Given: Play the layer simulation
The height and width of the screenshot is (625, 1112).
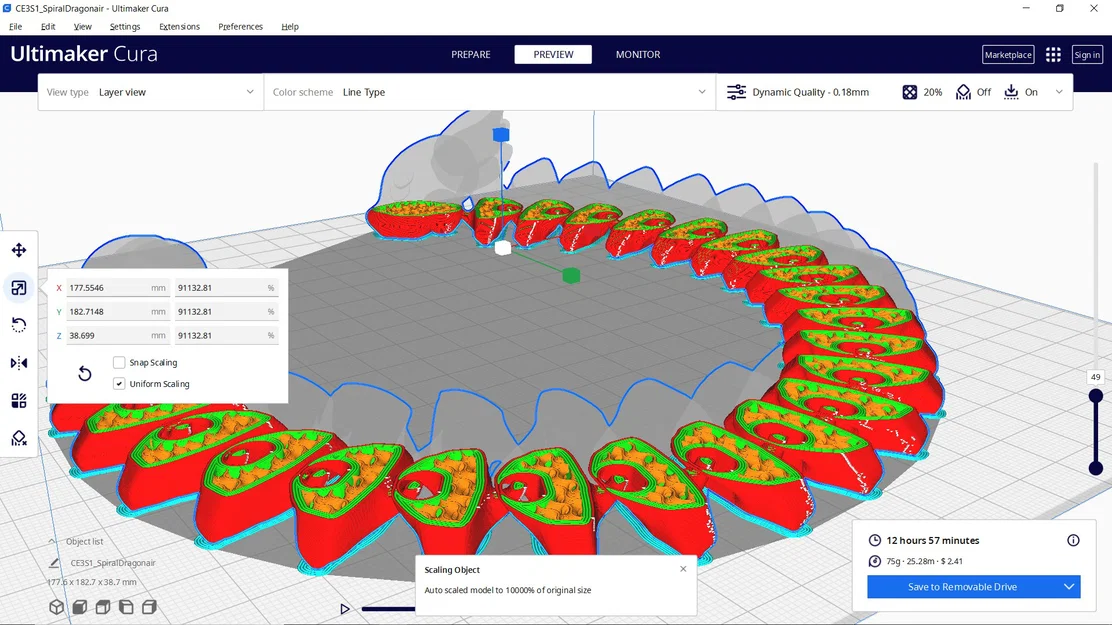Looking at the screenshot, I should pos(345,609).
